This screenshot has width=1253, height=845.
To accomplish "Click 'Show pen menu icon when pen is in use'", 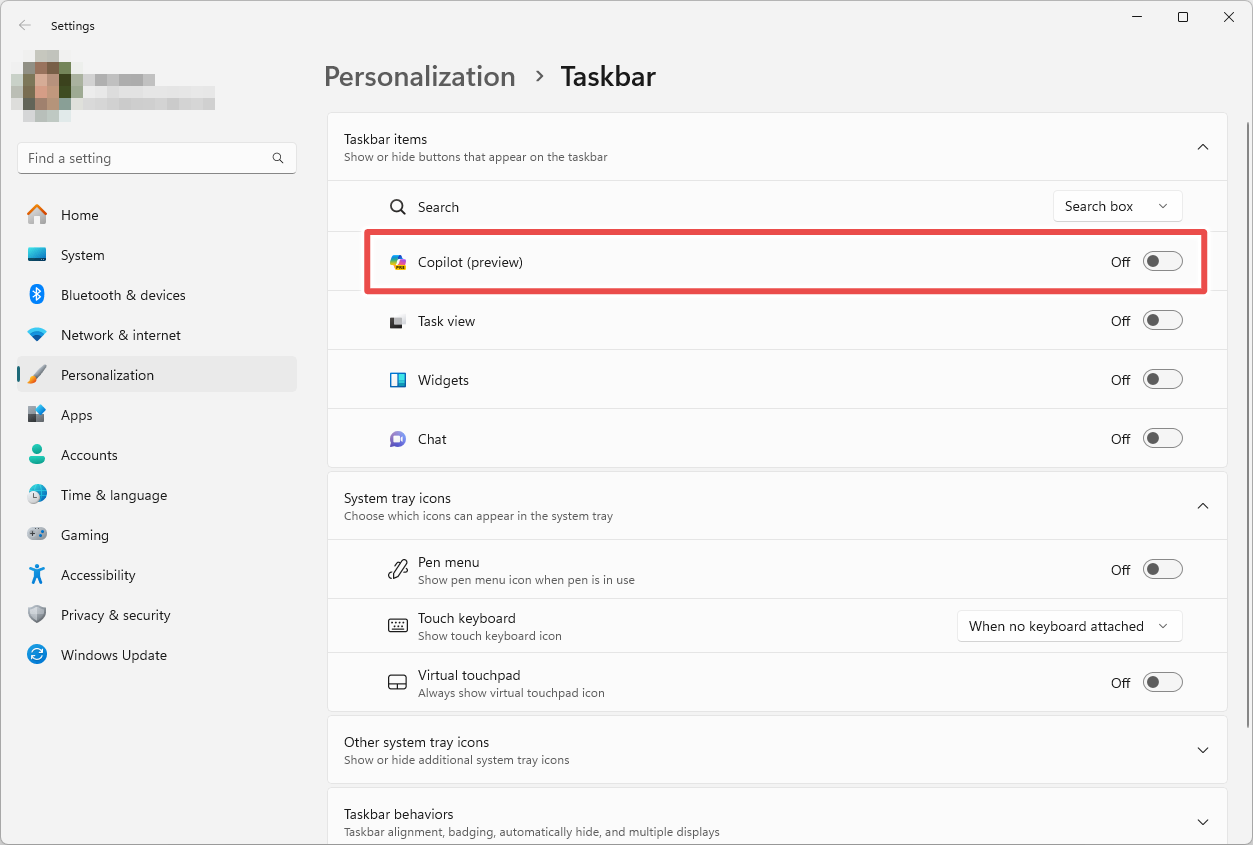I will [526, 580].
